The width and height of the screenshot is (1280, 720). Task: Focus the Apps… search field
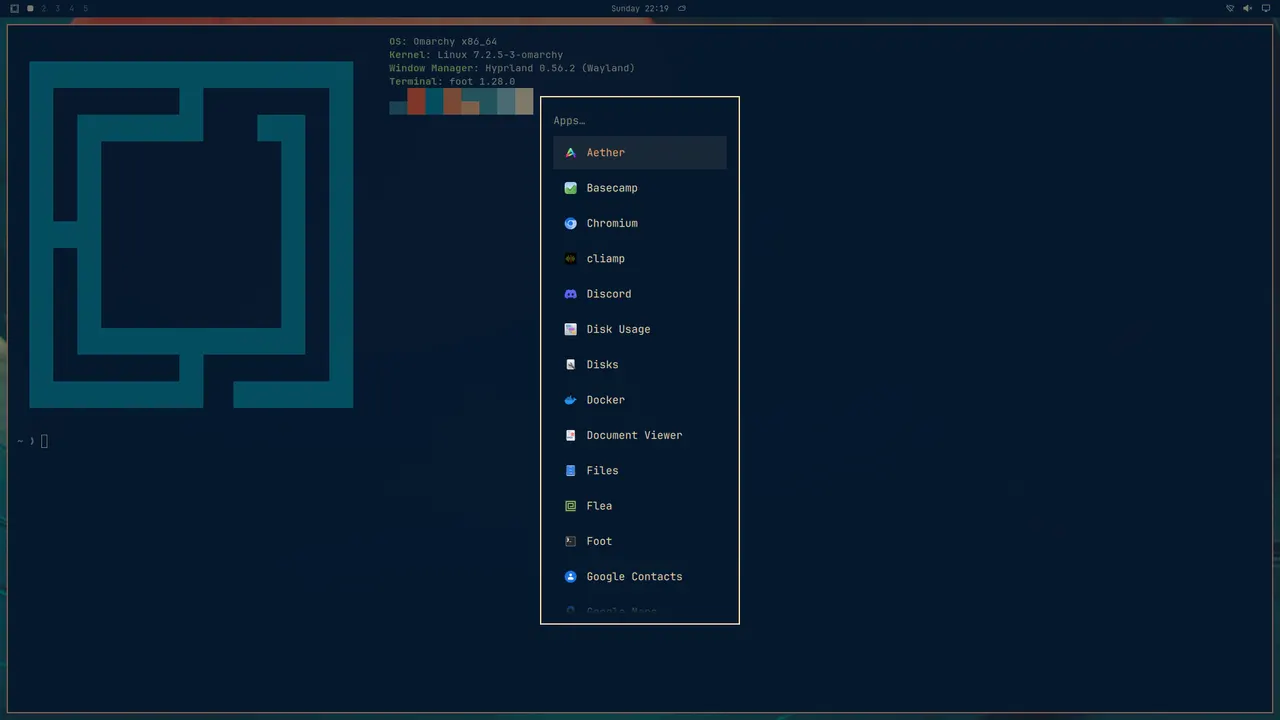tap(639, 120)
